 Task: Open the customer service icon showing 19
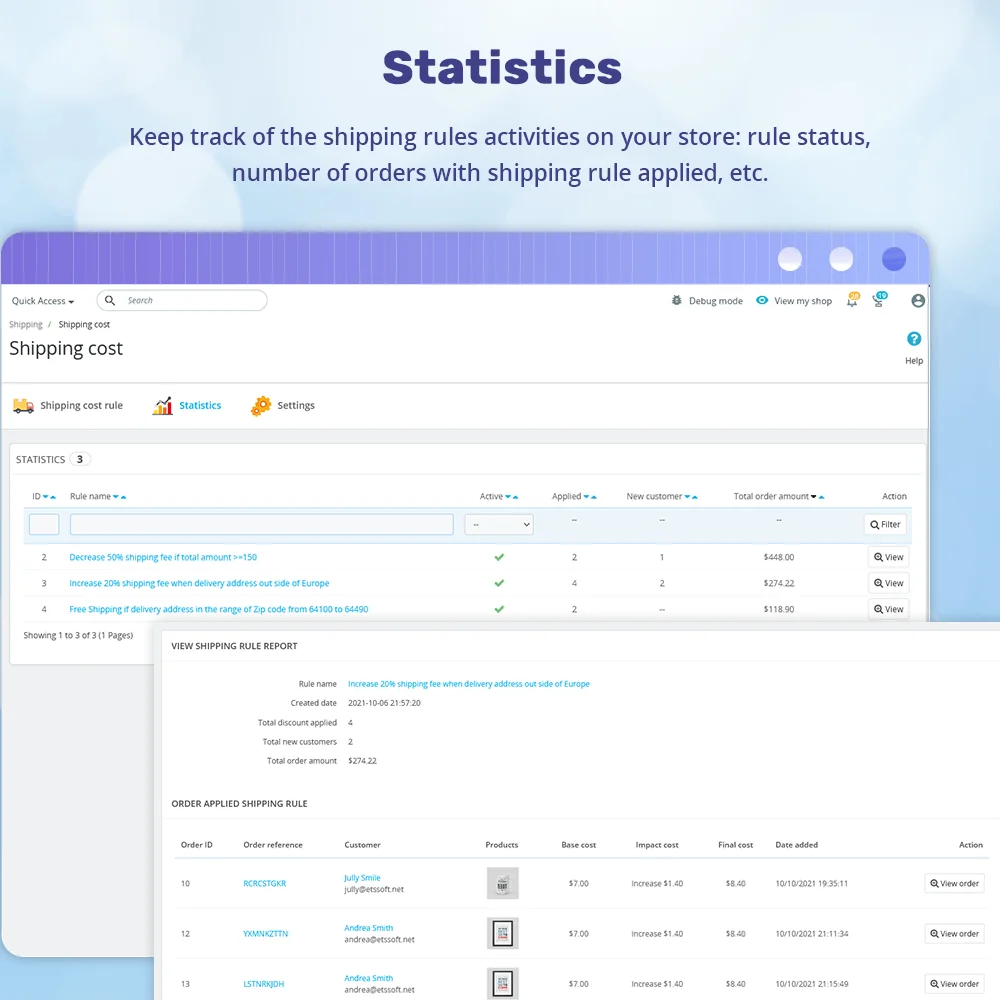(878, 300)
